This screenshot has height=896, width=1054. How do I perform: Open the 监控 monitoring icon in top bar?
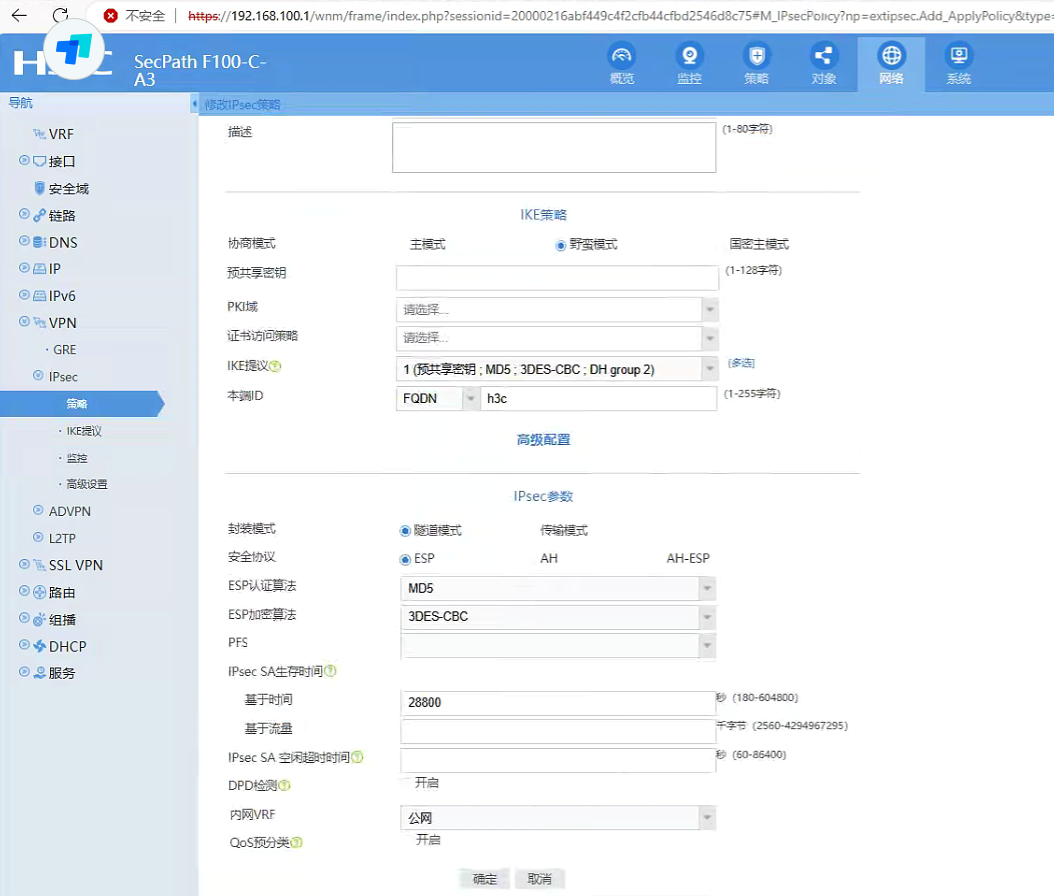689,63
